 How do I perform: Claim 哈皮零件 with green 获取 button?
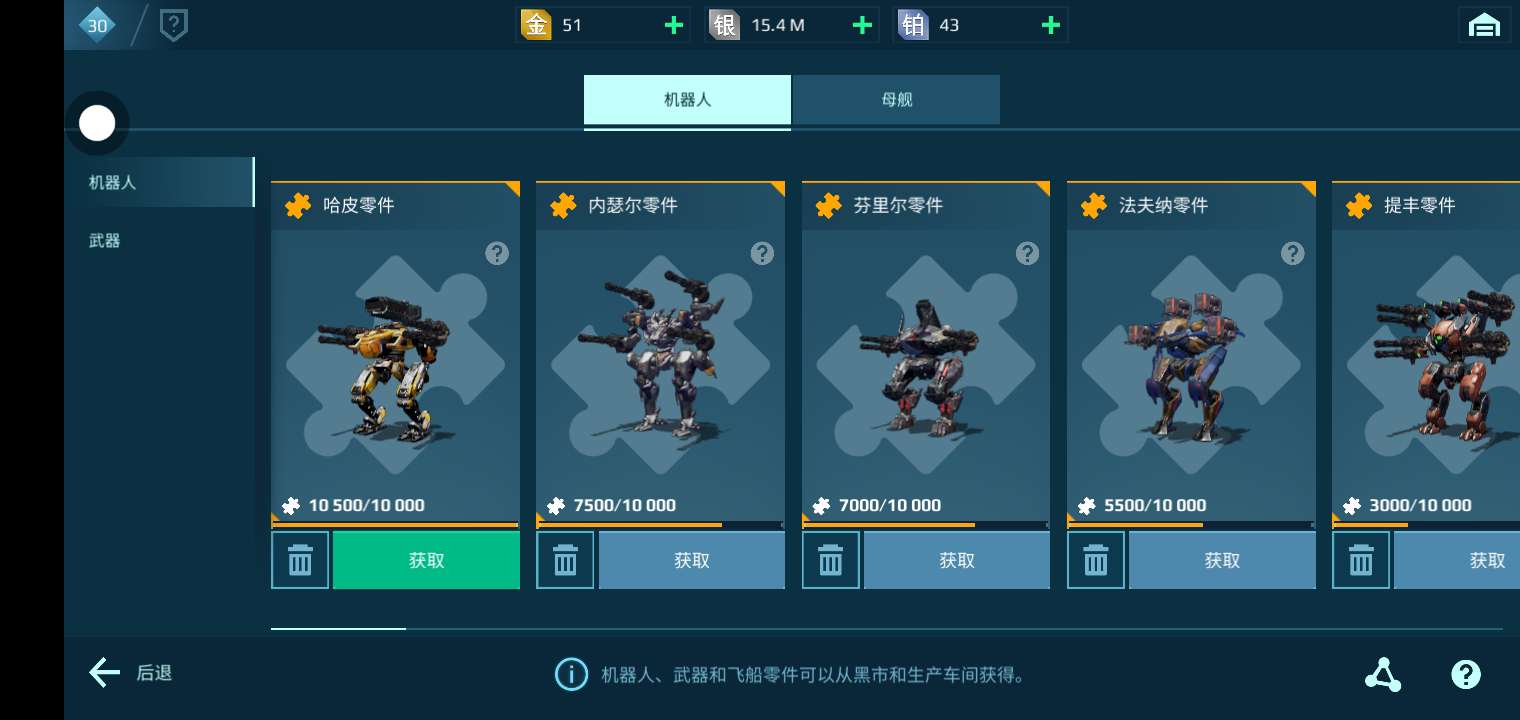click(x=426, y=560)
